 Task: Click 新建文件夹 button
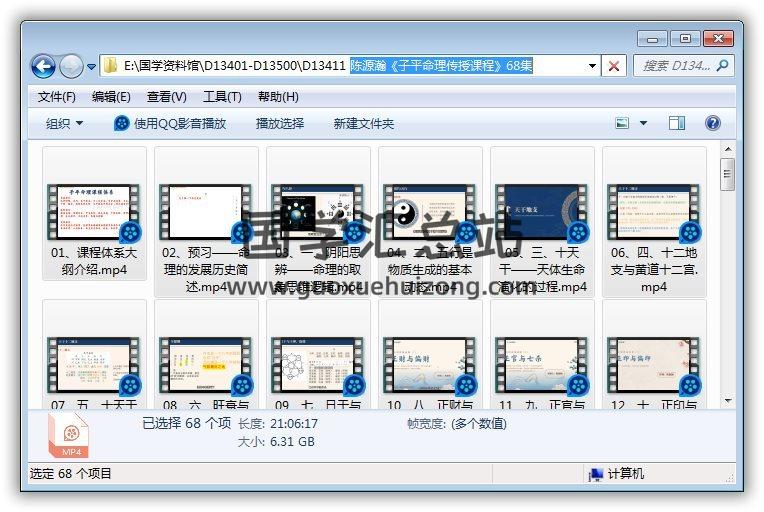pyautogui.click(x=363, y=123)
